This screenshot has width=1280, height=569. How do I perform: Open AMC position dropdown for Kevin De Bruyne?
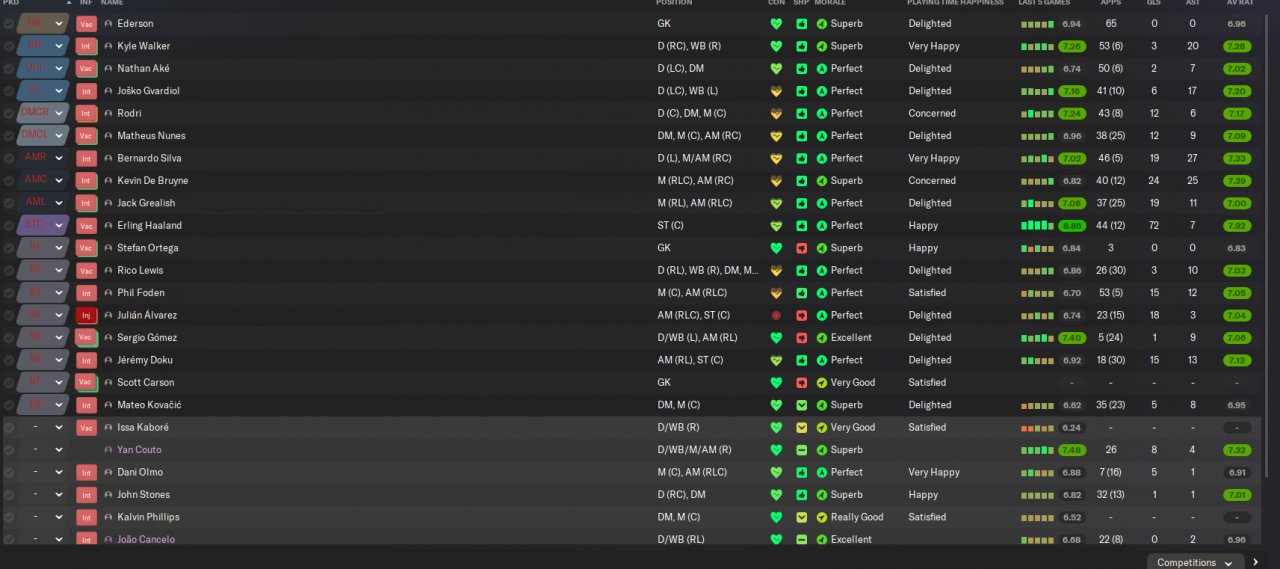(x=43, y=181)
